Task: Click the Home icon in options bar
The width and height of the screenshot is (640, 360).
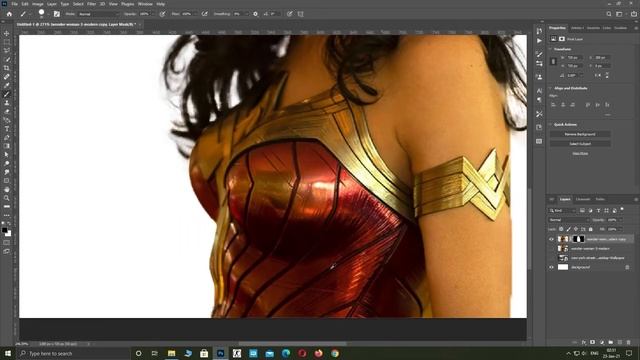Action: (x=9, y=14)
